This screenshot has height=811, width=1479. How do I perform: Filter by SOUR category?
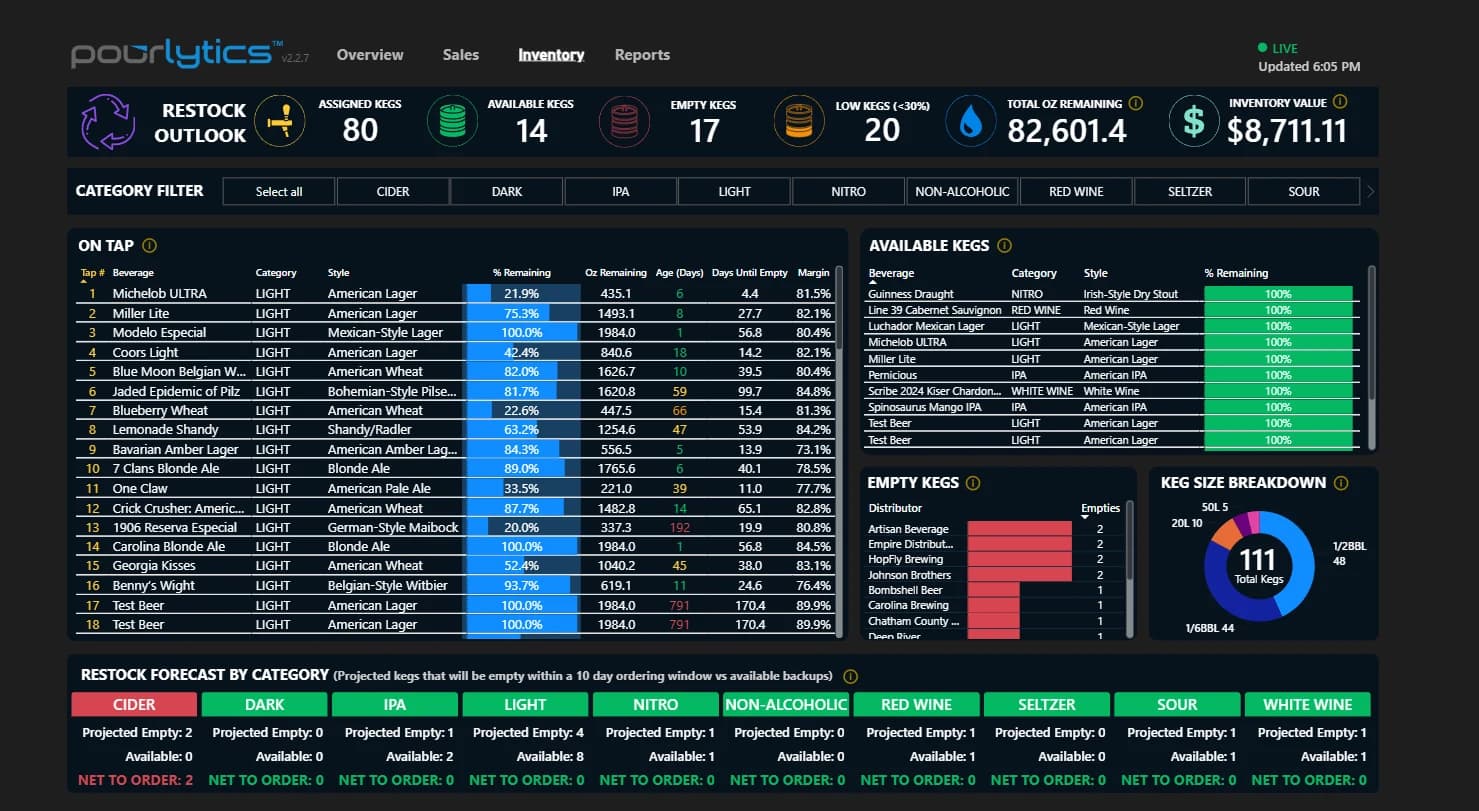tap(1304, 191)
